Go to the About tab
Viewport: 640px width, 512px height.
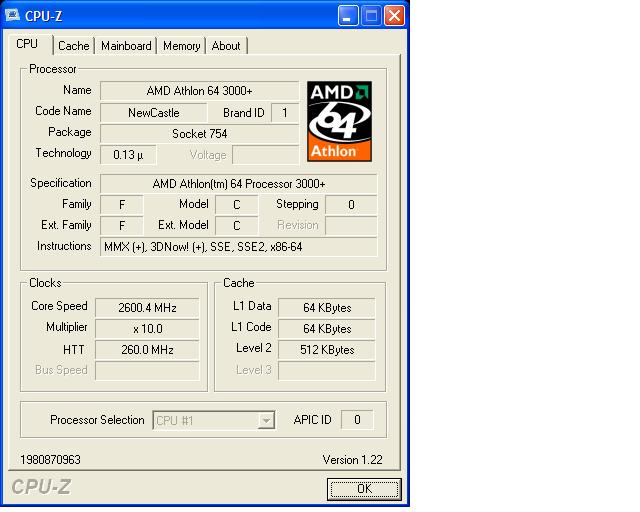pos(226,46)
